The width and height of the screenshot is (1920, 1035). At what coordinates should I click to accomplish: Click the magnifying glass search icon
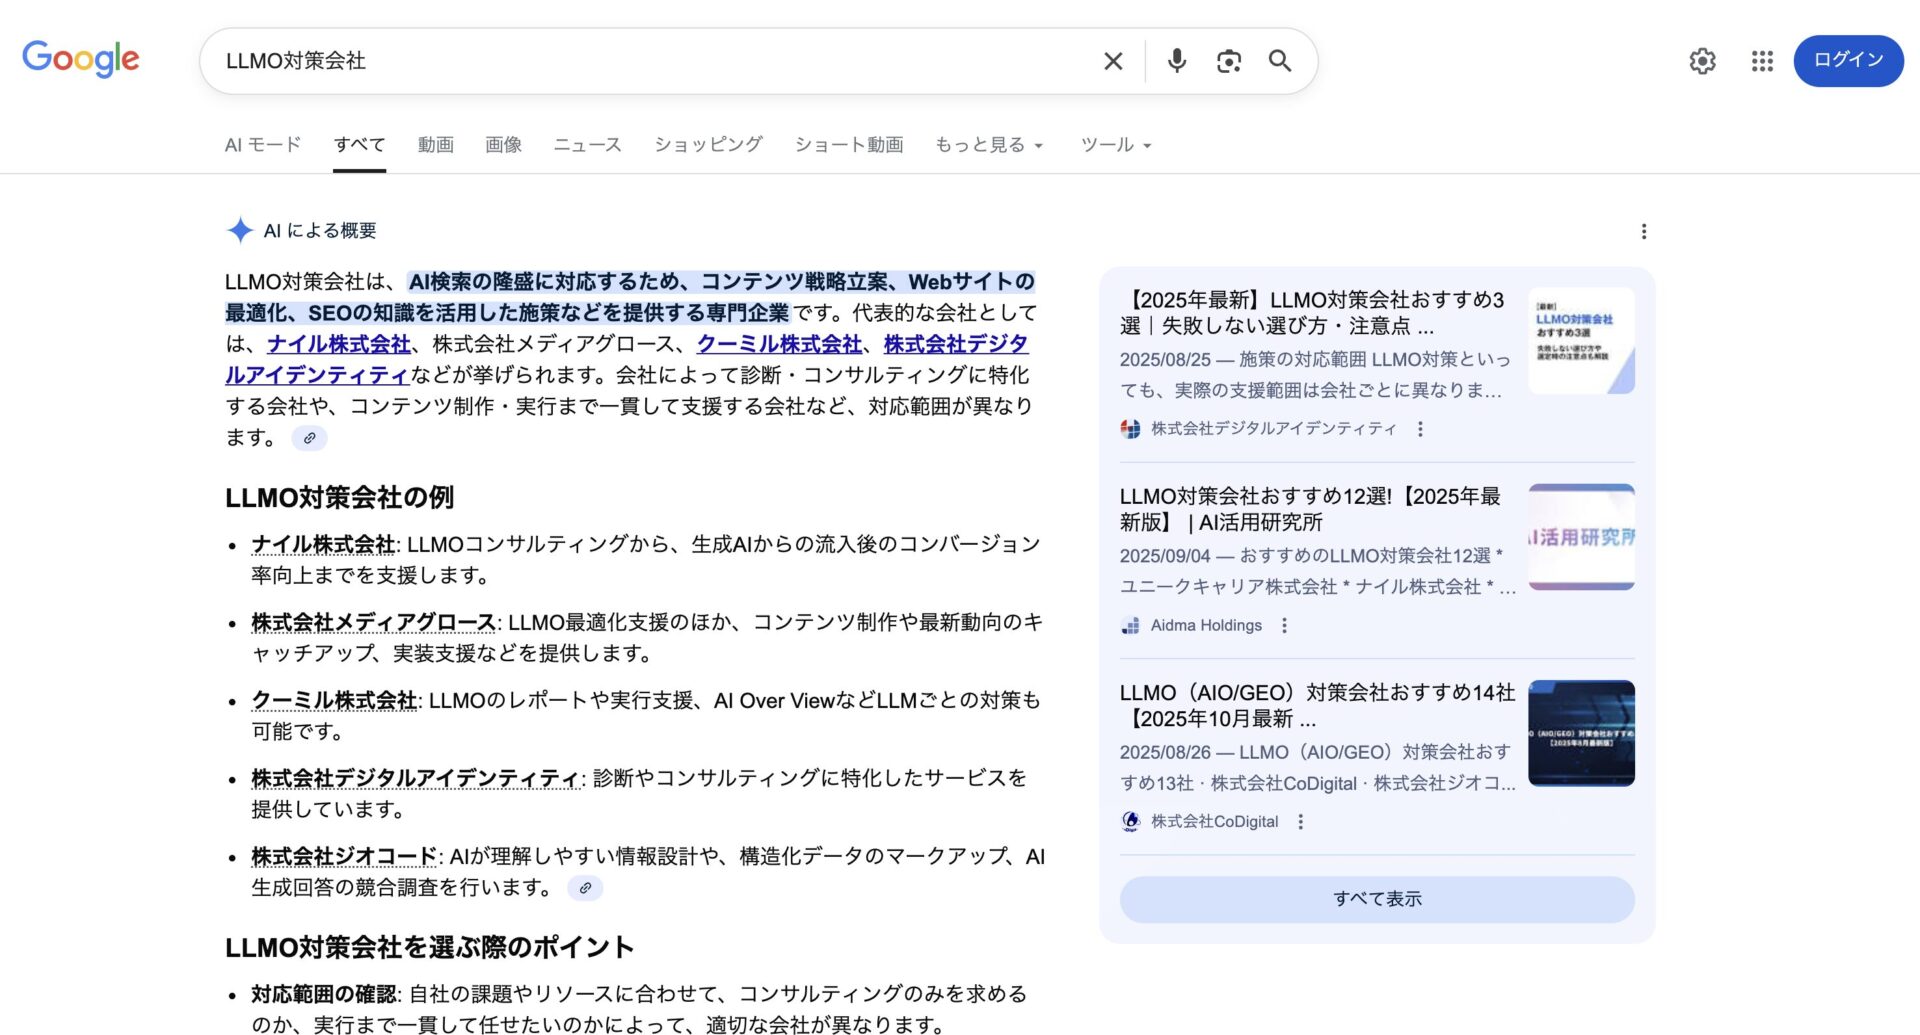tap(1280, 61)
